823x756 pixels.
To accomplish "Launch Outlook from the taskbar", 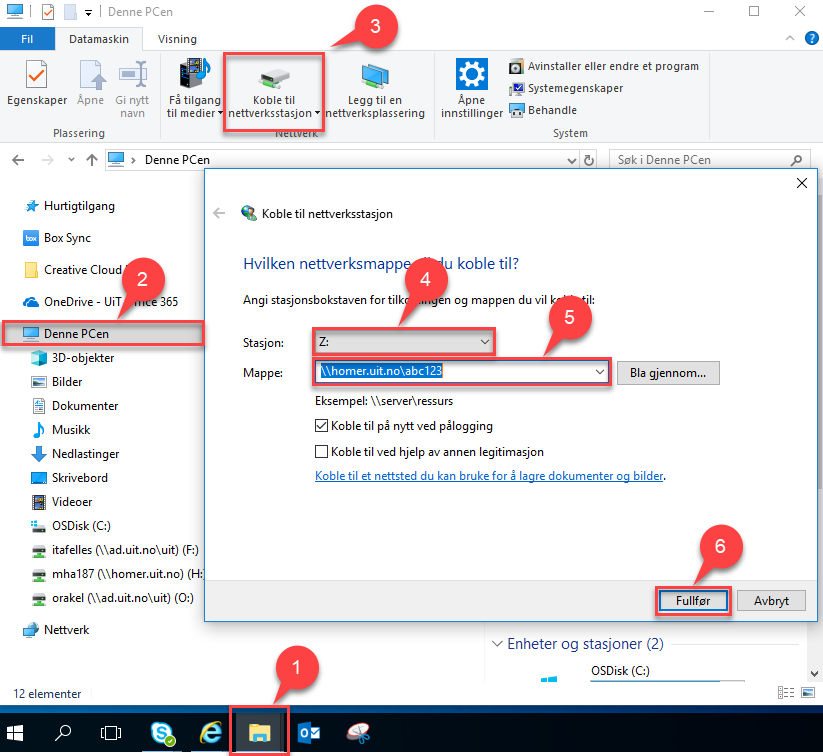I will (x=308, y=732).
